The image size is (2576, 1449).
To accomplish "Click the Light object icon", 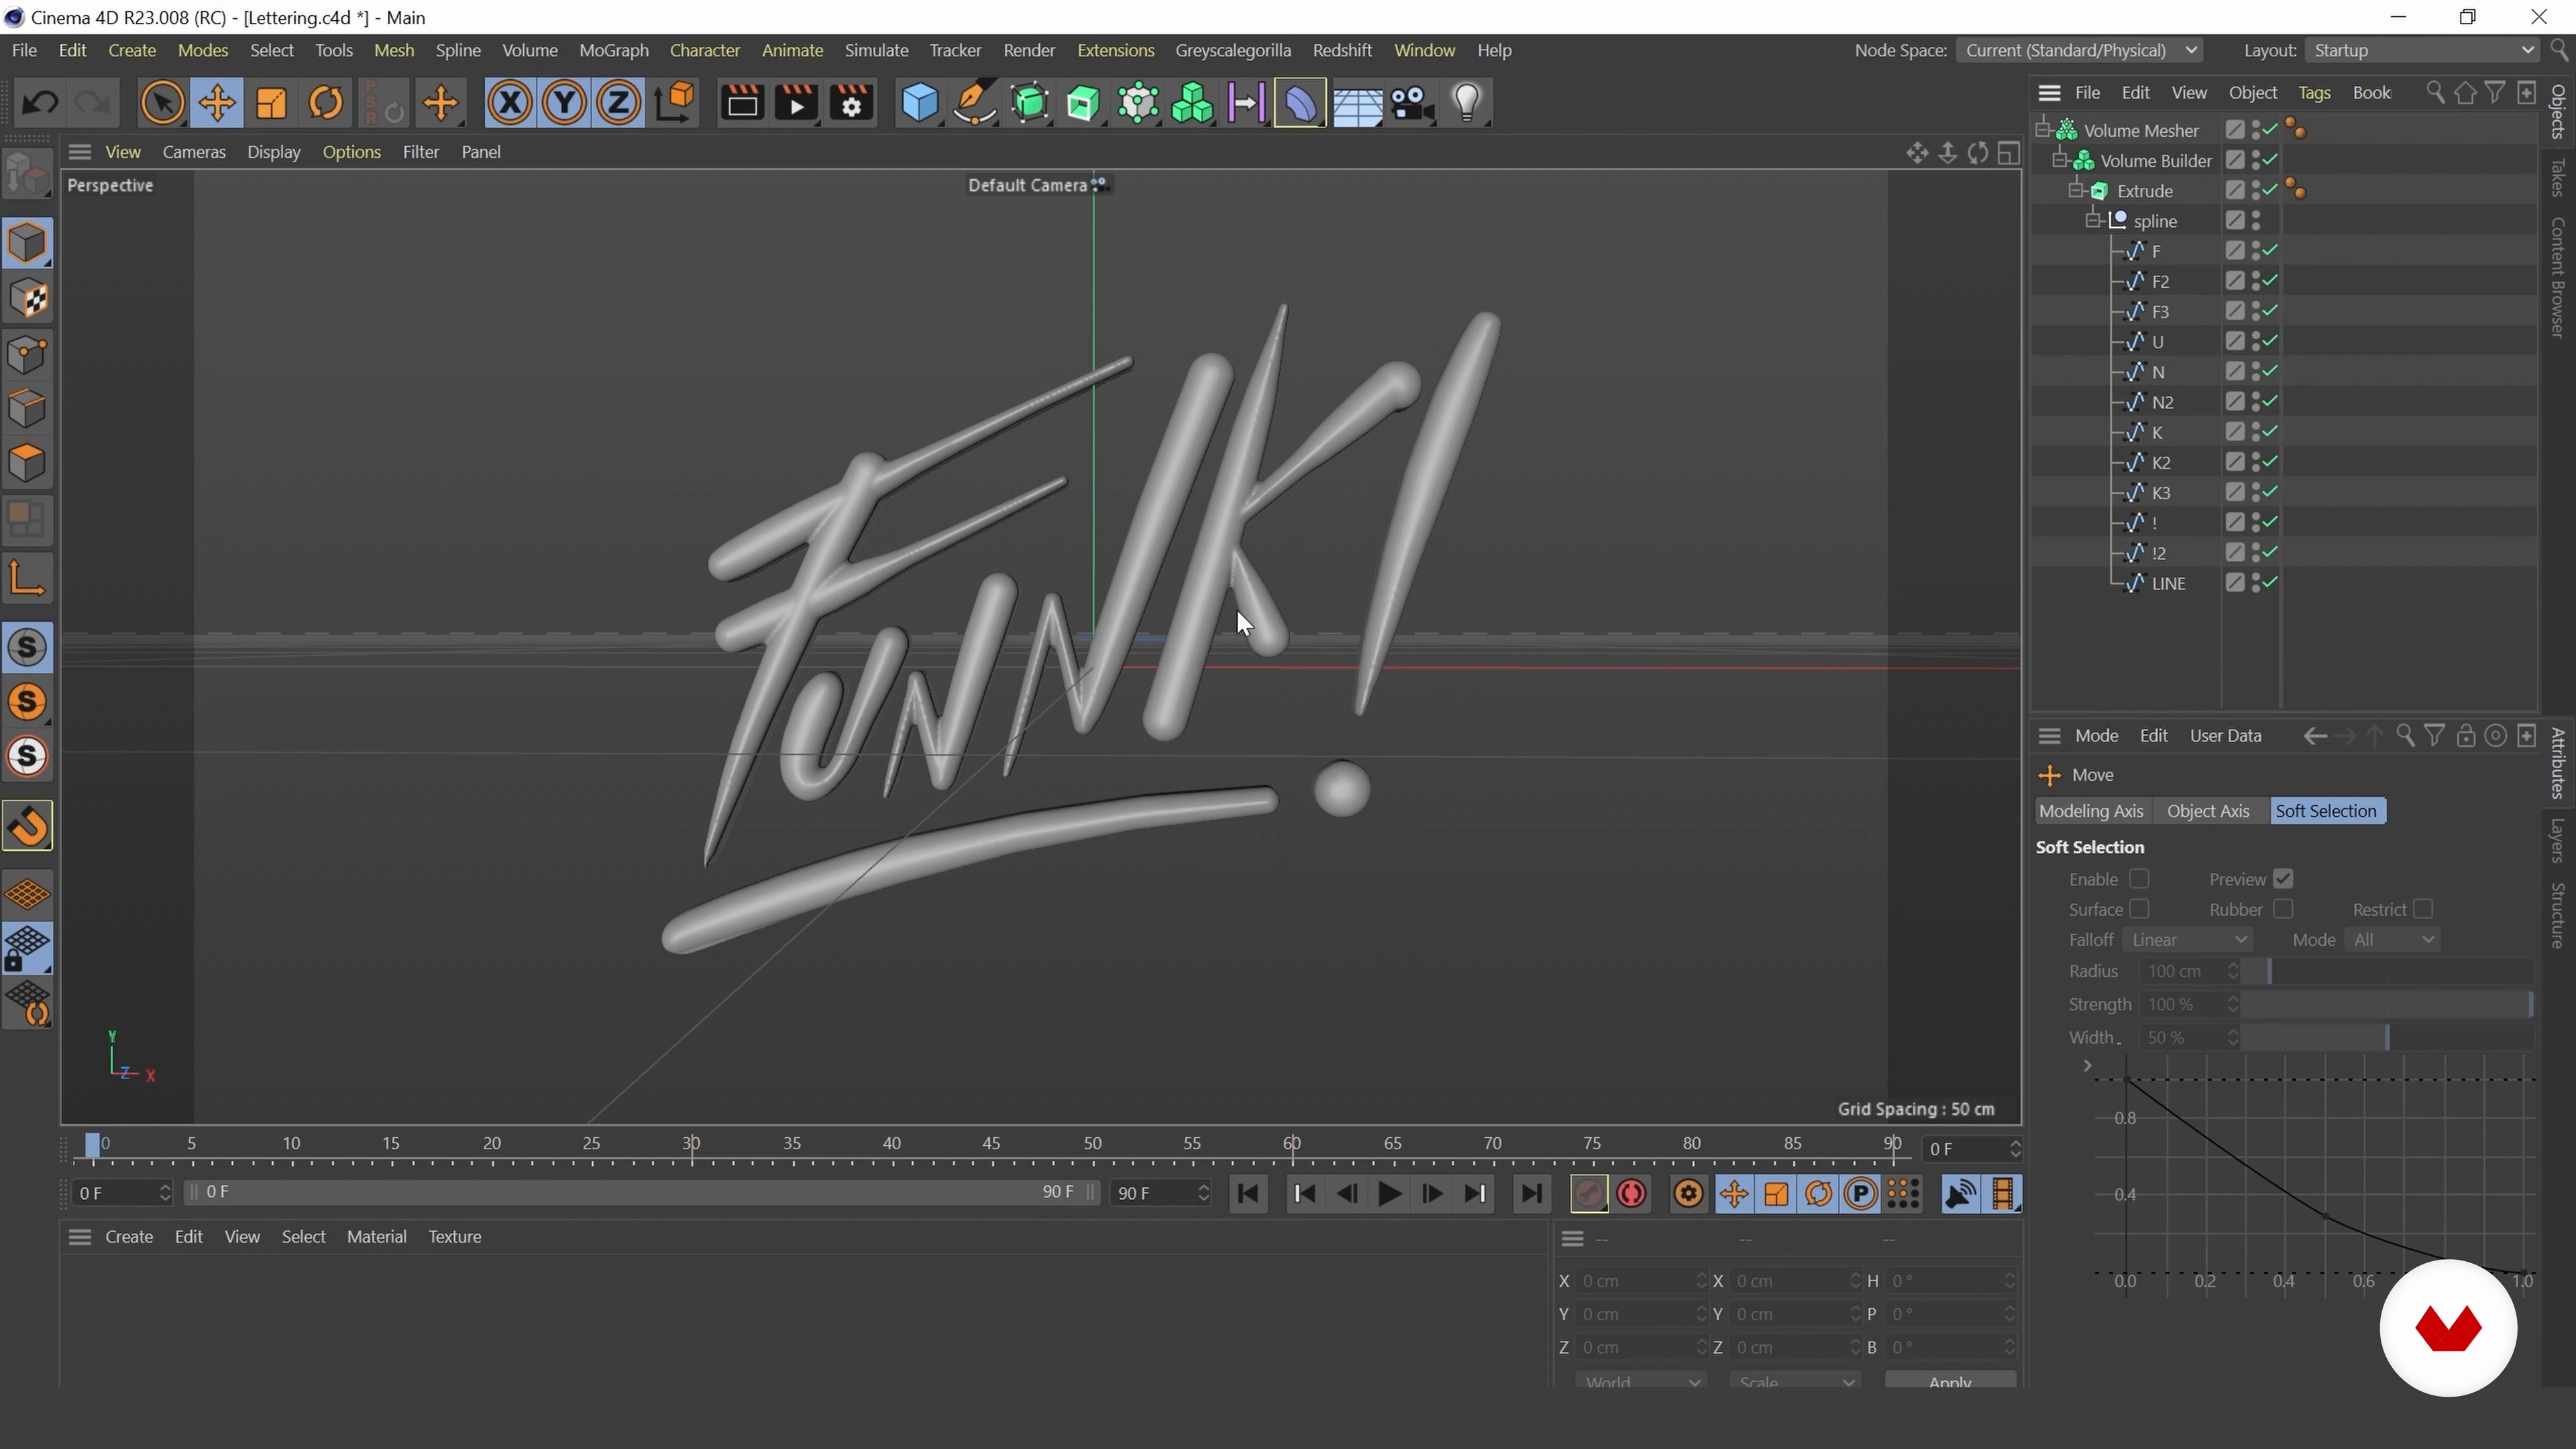I will click(1467, 103).
